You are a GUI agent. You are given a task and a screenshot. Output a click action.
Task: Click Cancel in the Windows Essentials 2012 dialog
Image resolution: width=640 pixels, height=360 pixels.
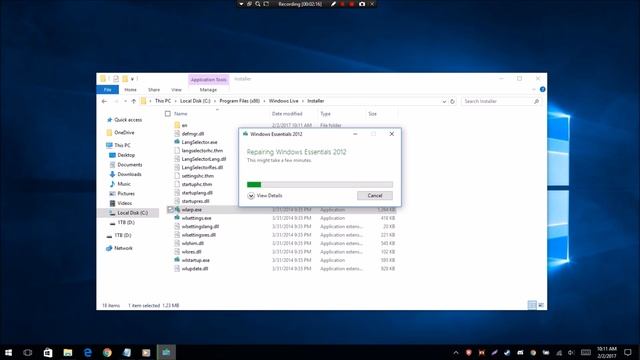click(x=375, y=196)
